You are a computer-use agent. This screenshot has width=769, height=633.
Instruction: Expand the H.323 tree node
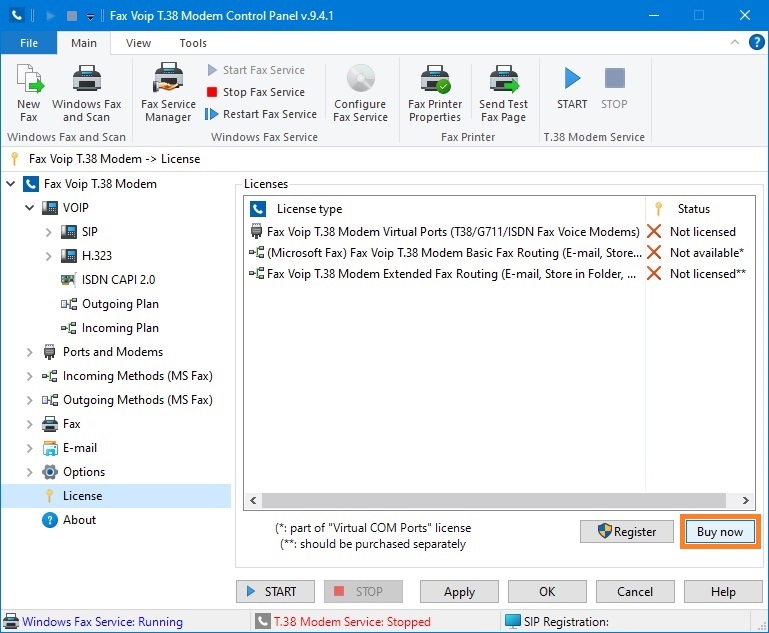49,256
